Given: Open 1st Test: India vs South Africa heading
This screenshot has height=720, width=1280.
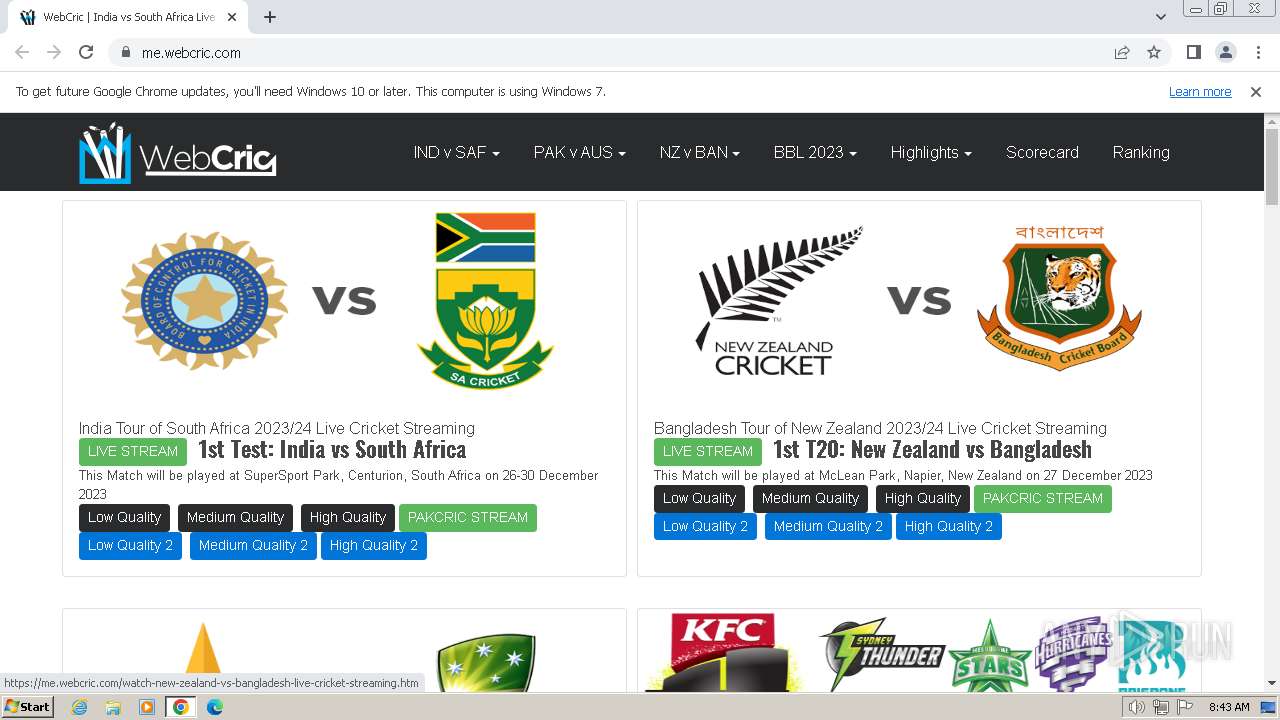Looking at the screenshot, I should (332, 450).
